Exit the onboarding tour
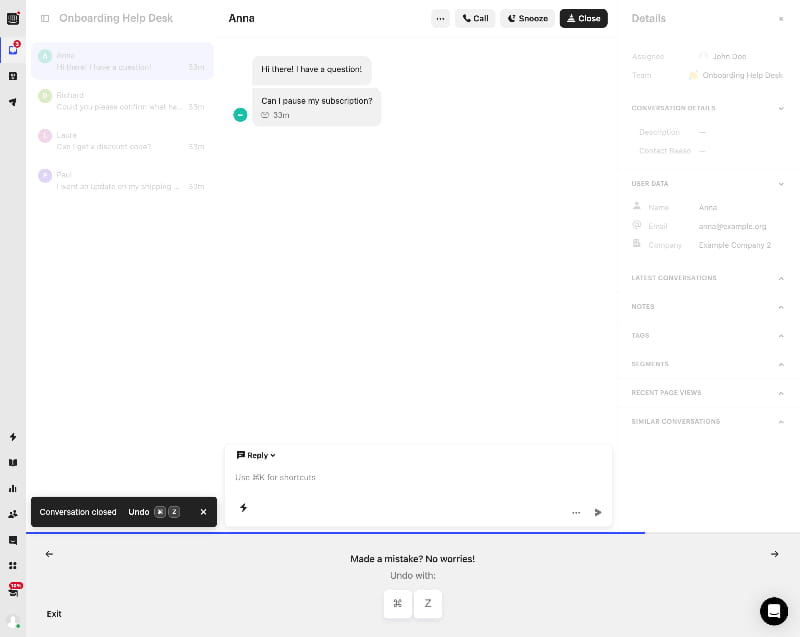 pyautogui.click(x=54, y=614)
